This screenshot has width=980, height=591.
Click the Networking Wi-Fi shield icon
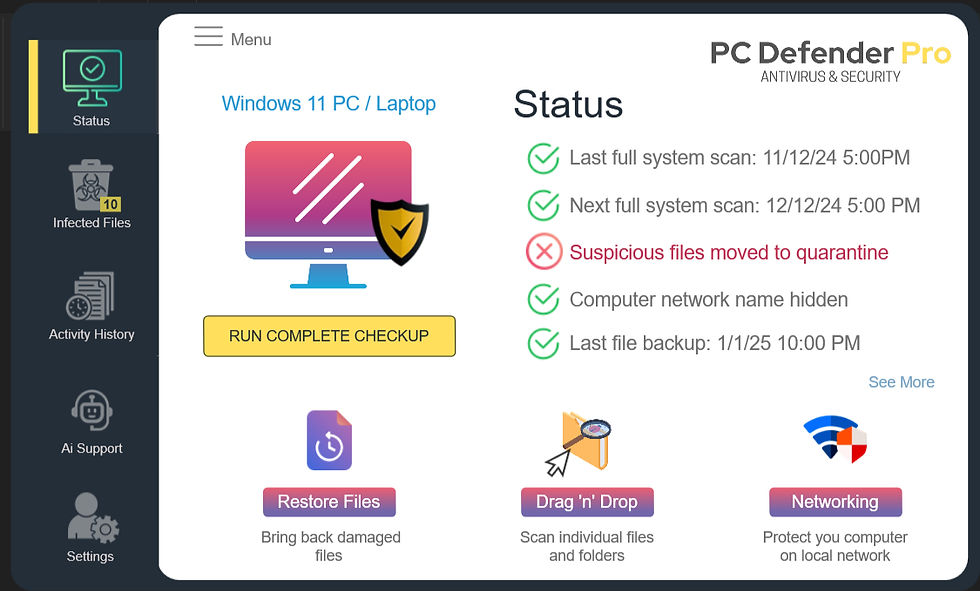pos(835,440)
